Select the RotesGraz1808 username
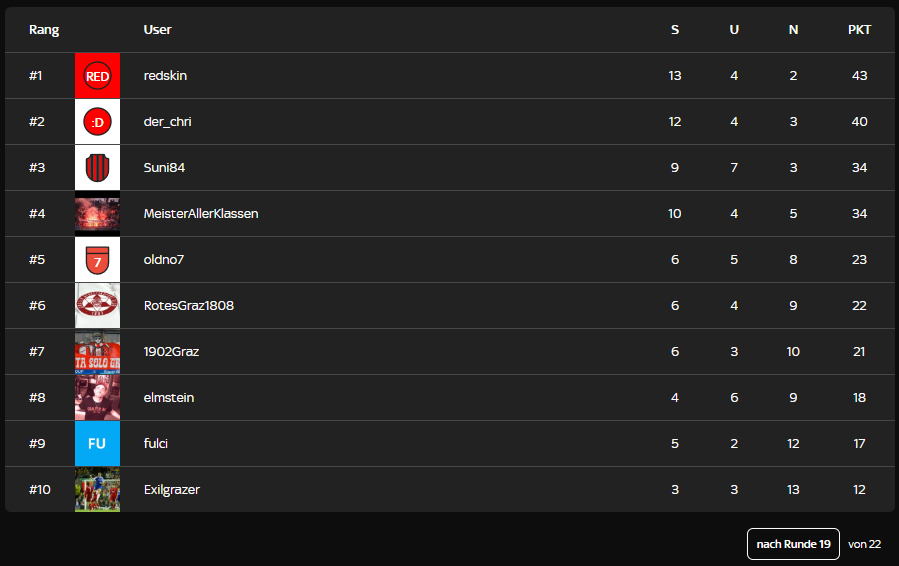Viewport: 899px width, 566px height. click(189, 306)
